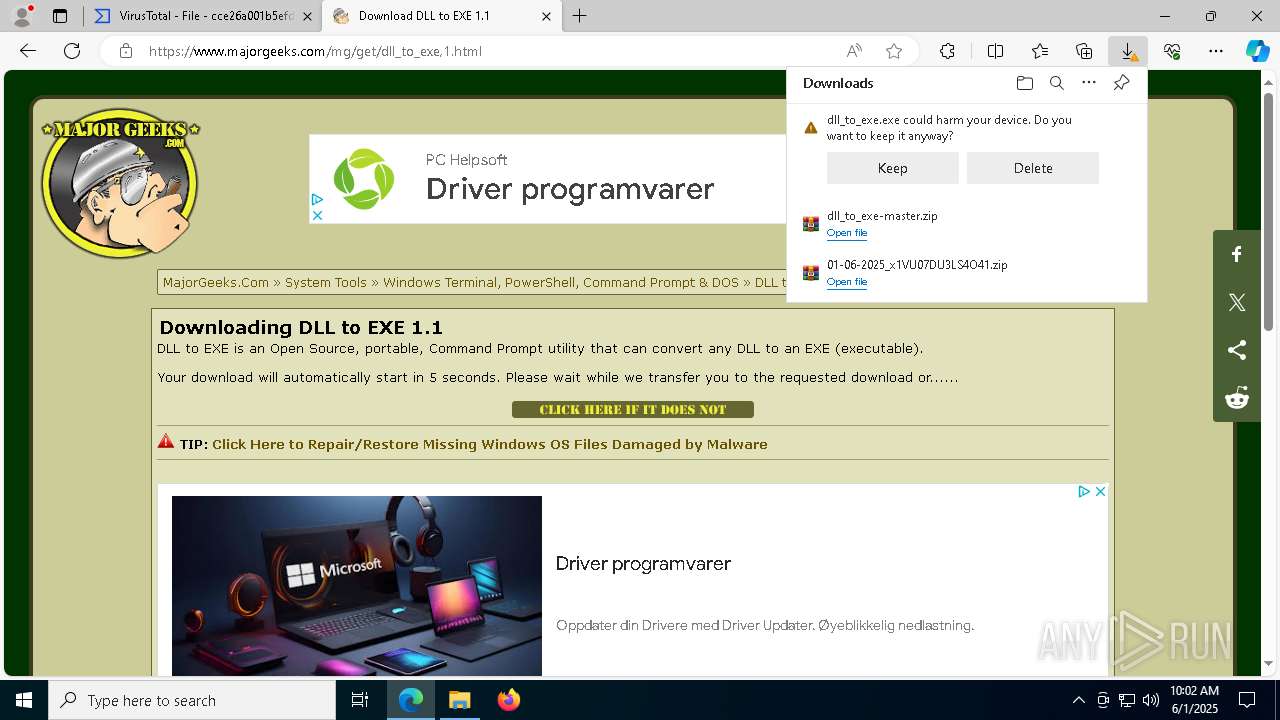Open Browser essentials icon
The image size is (1280, 720).
[1172, 51]
